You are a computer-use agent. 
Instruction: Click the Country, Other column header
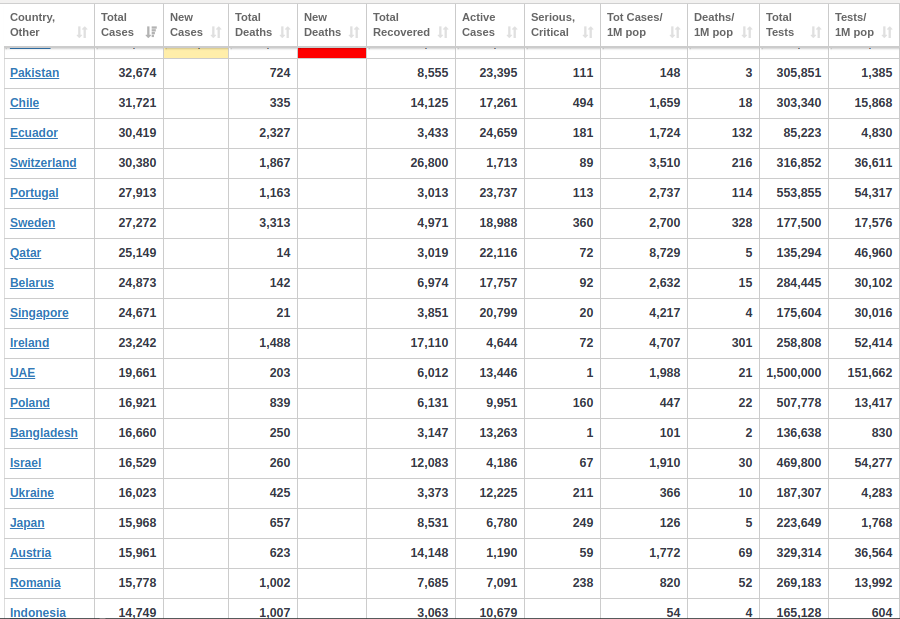click(x=49, y=25)
